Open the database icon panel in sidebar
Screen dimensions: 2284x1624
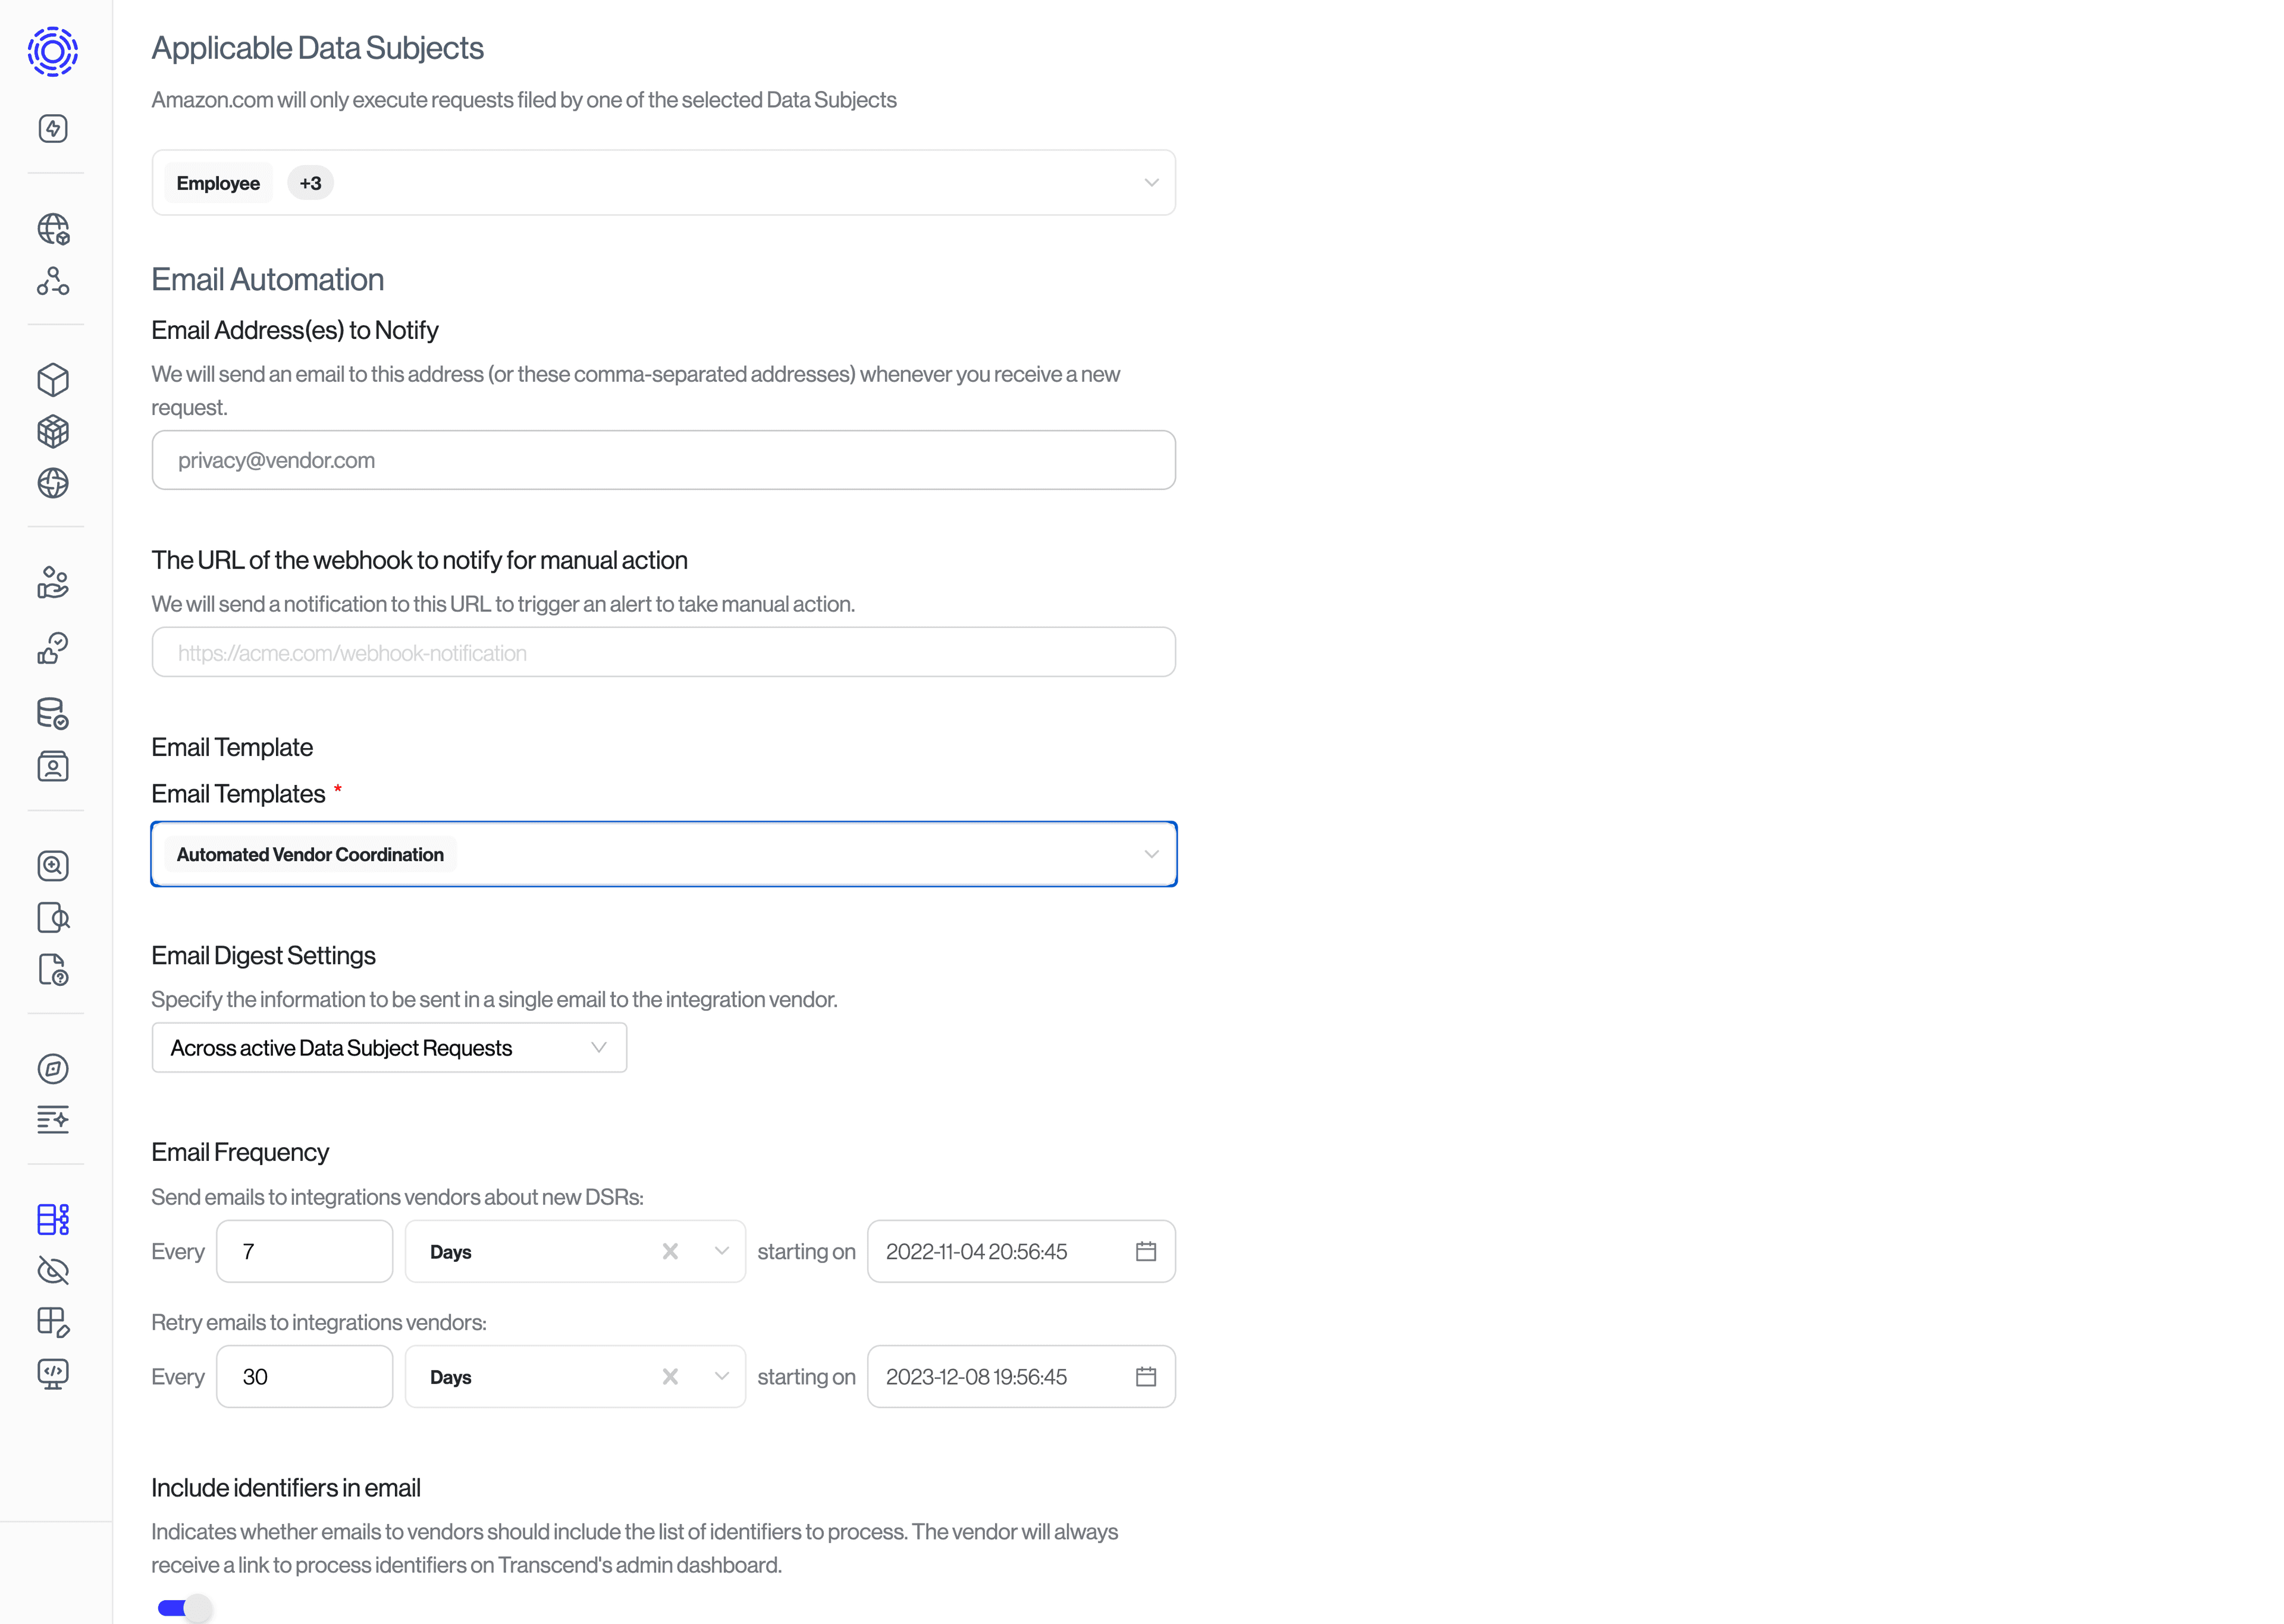click(x=53, y=712)
